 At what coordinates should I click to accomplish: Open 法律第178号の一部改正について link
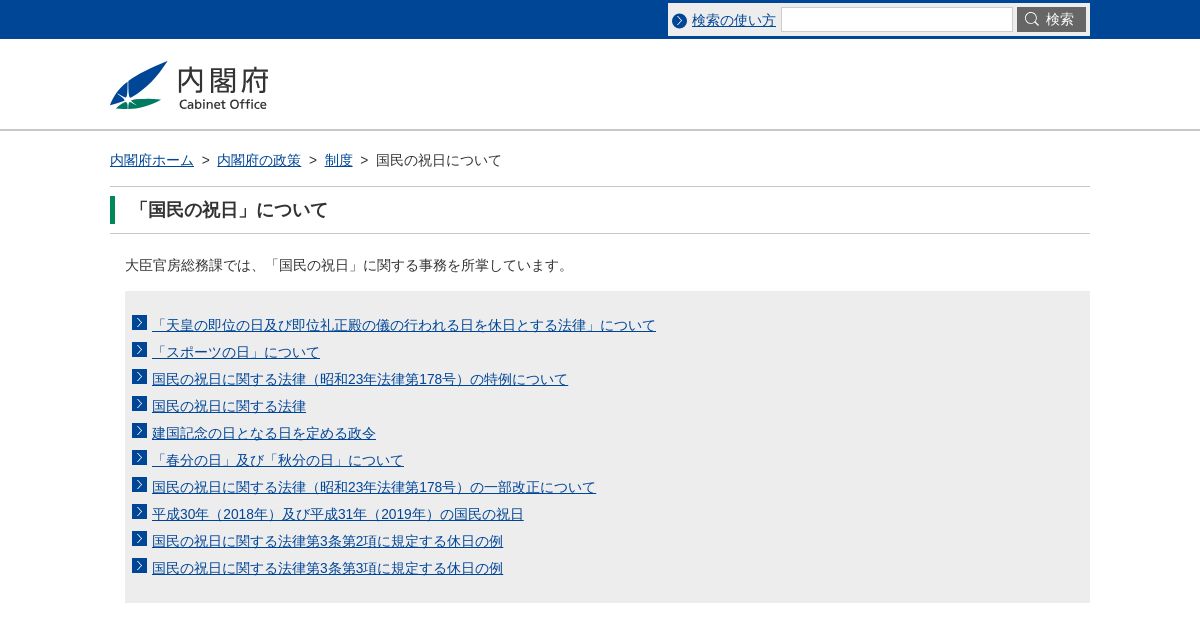(374, 487)
